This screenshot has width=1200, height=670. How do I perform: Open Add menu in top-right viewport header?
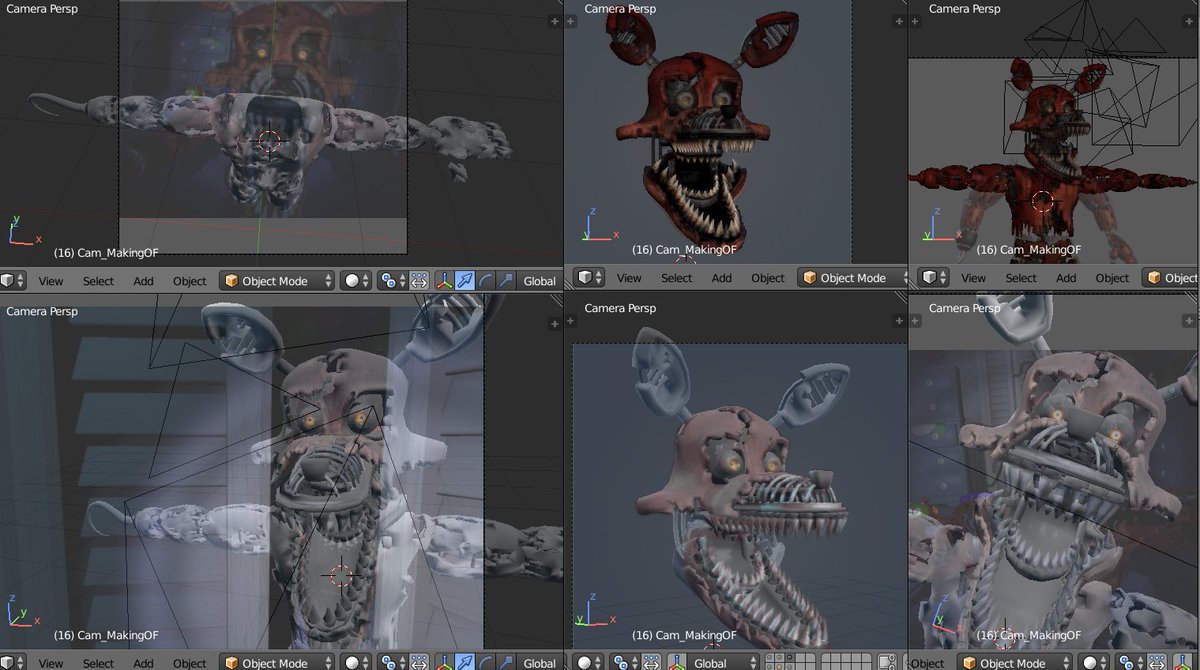click(1066, 278)
